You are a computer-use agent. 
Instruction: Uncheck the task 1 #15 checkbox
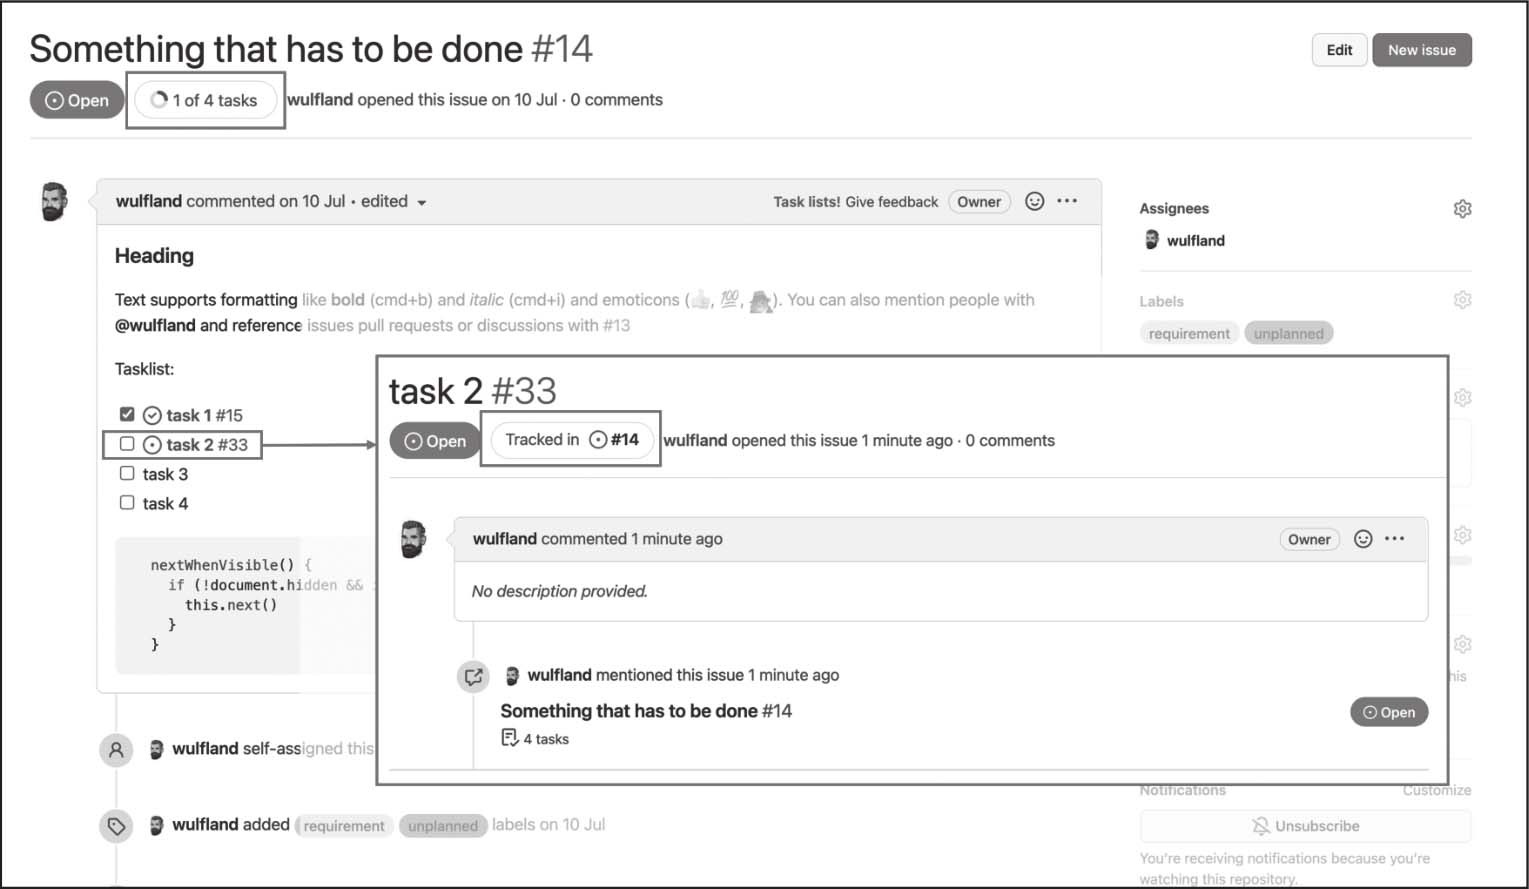(127, 414)
